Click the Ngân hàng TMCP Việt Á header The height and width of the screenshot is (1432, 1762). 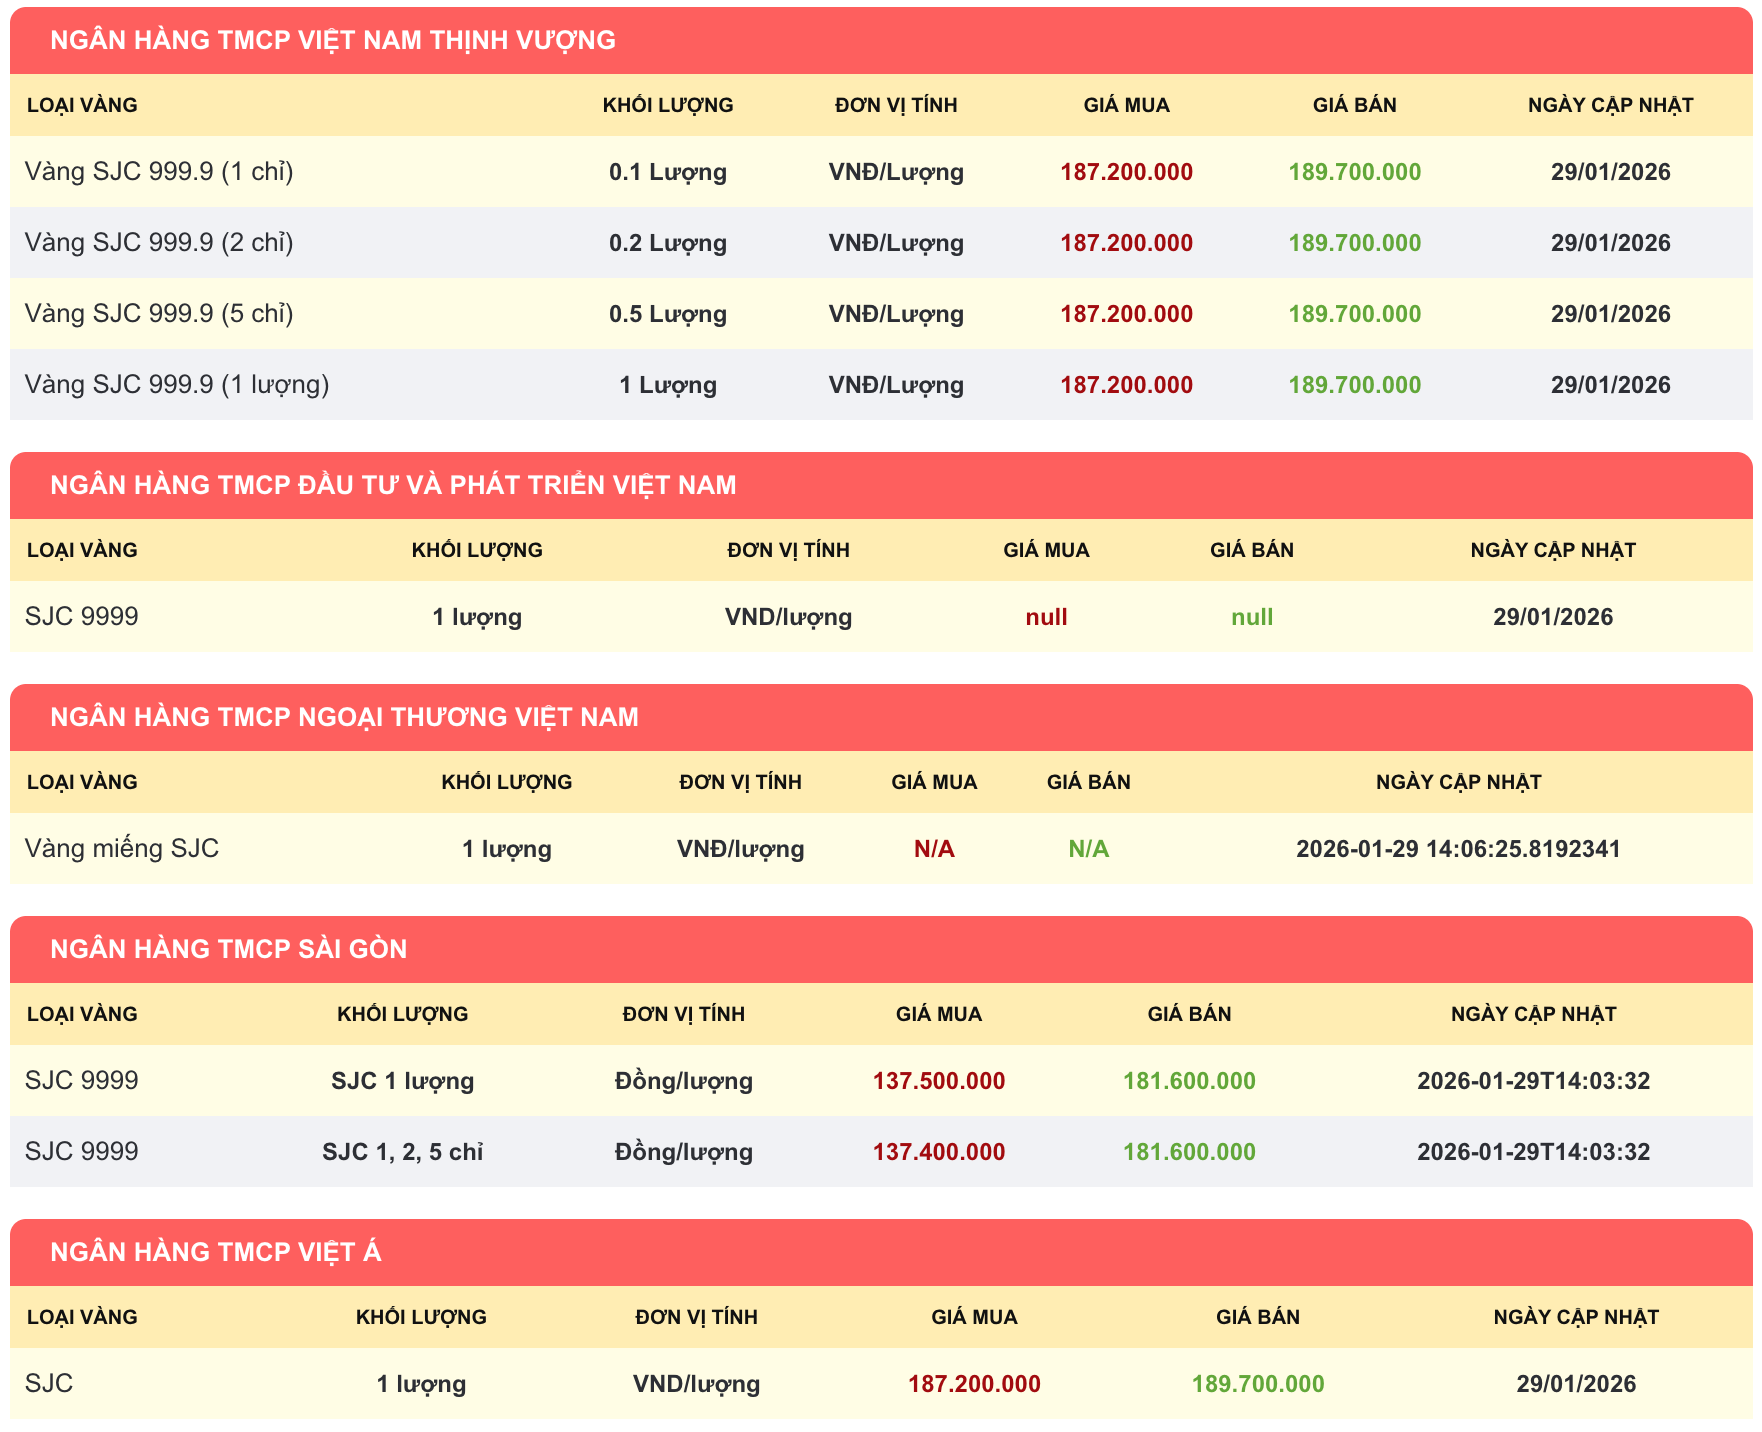(215, 1252)
